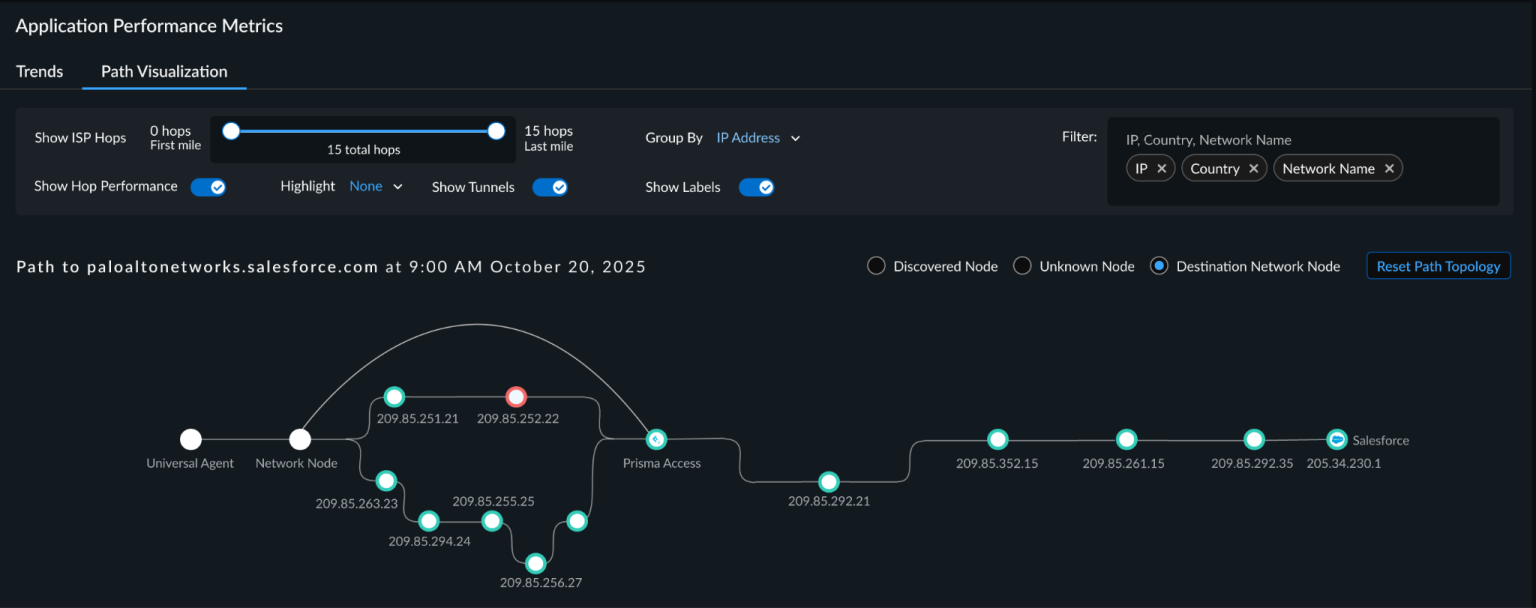The width and height of the screenshot is (1536, 608).
Task: Remove the IP filter chip
Action: (x=1161, y=169)
